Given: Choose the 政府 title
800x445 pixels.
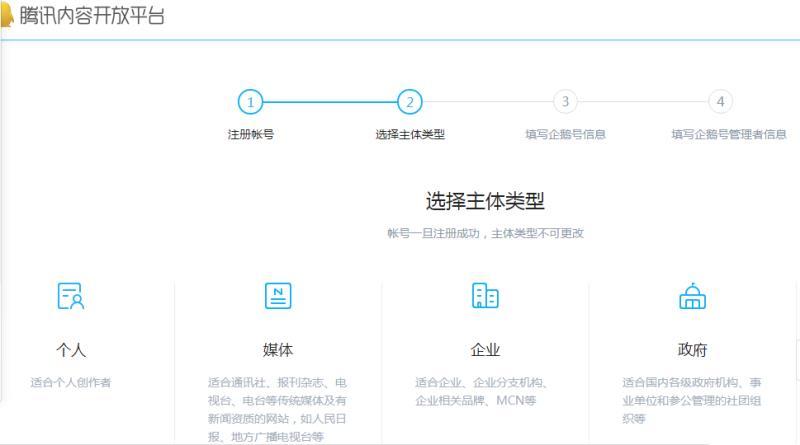Looking at the screenshot, I should (x=692, y=350).
